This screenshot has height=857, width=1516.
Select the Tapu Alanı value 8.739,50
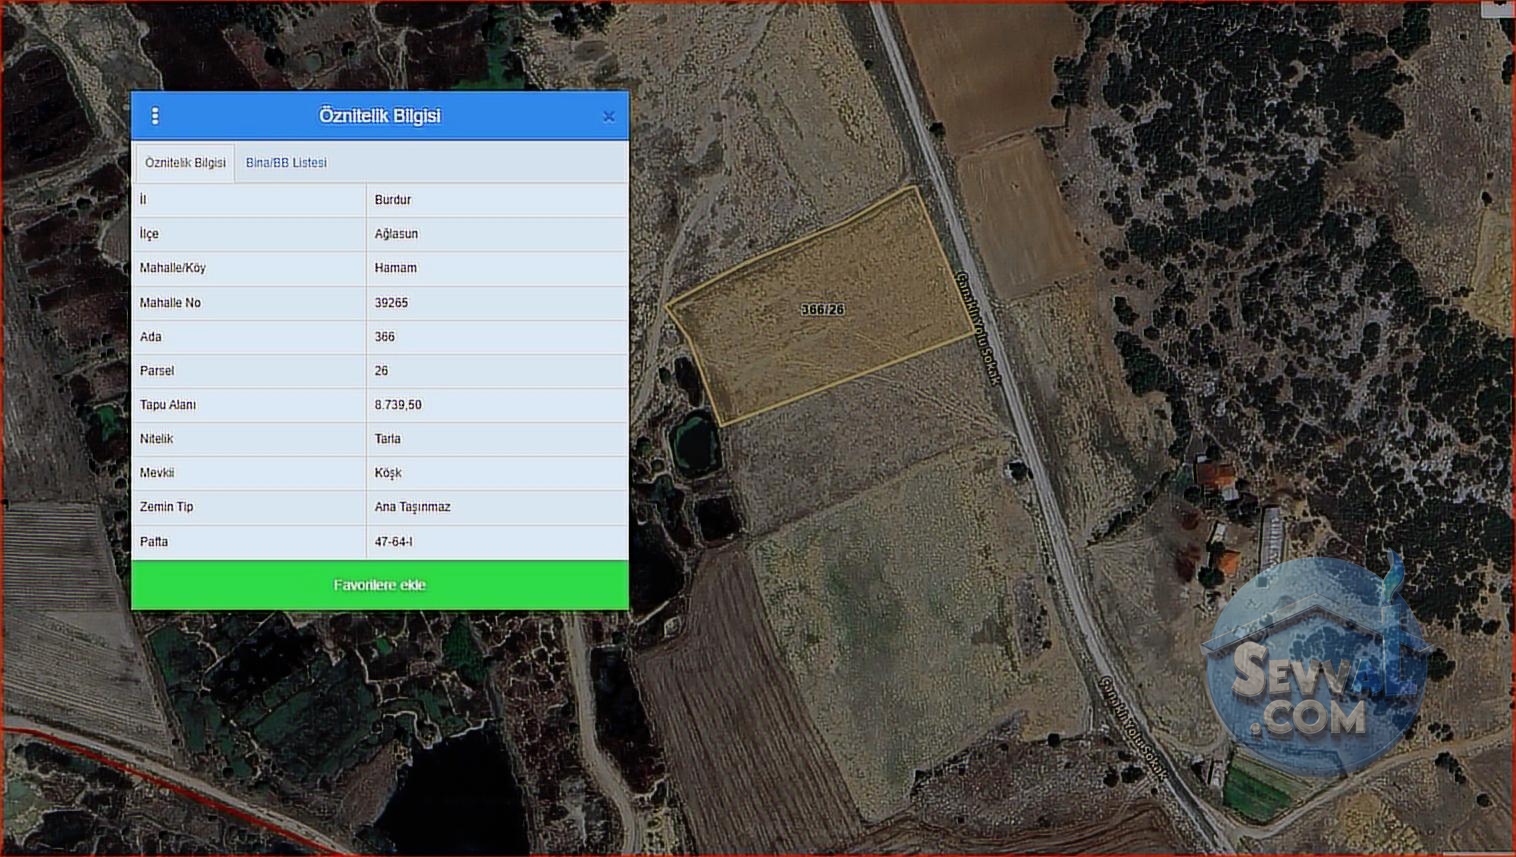[398, 405]
